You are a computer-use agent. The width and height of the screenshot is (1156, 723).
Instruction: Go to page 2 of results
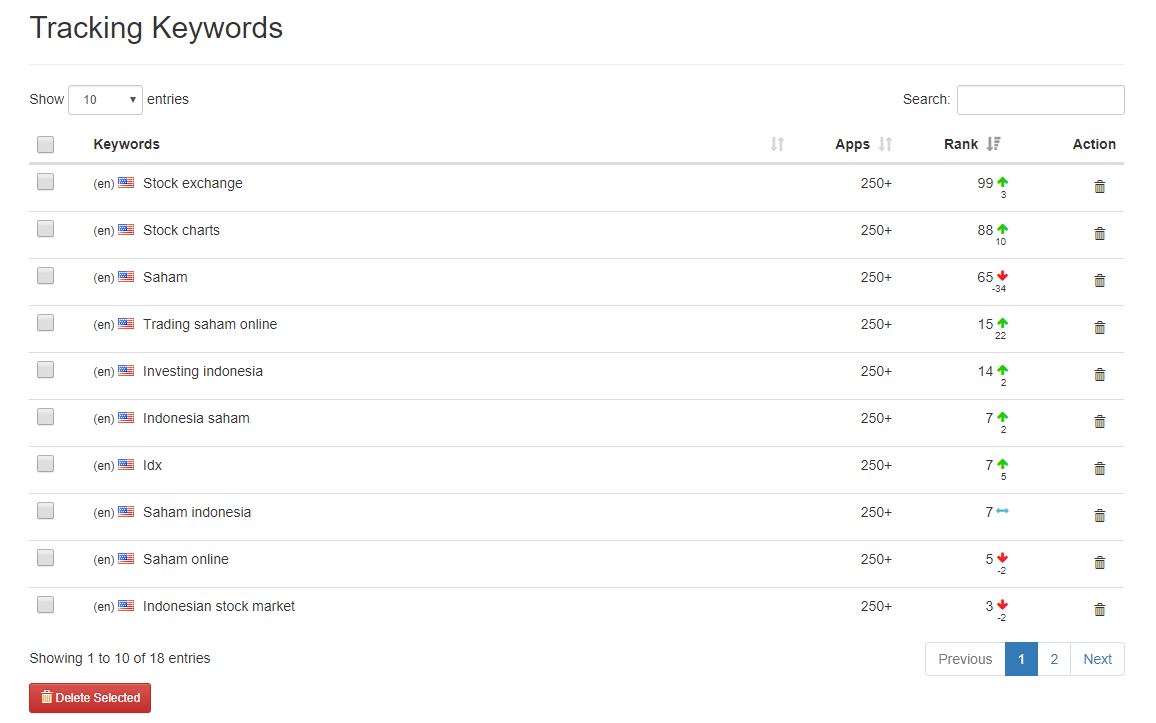pyautogui.click(x=1054, y=659)
